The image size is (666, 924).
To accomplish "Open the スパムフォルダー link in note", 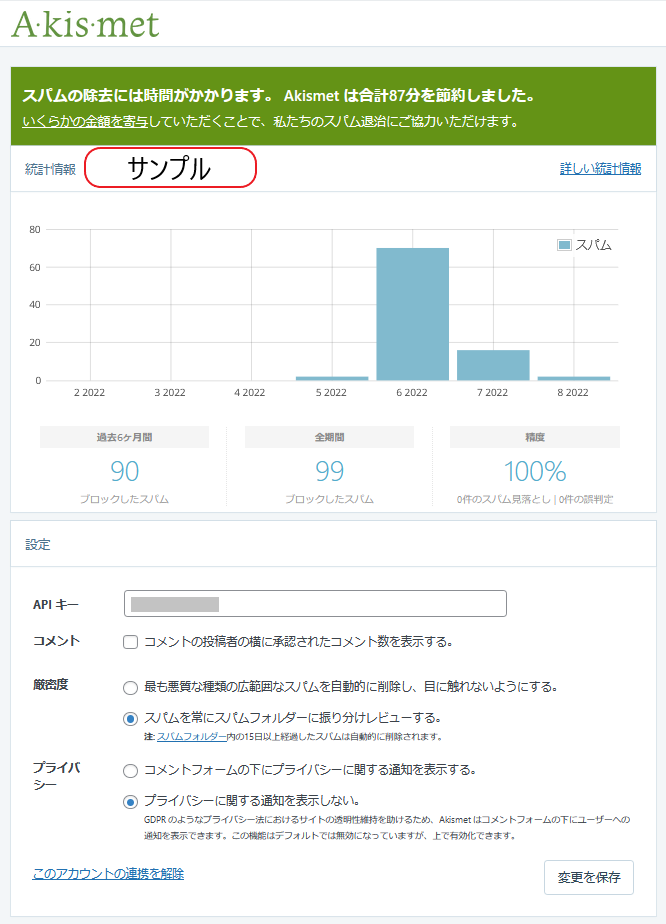I will pyautogui.click(x=191, y=737).
